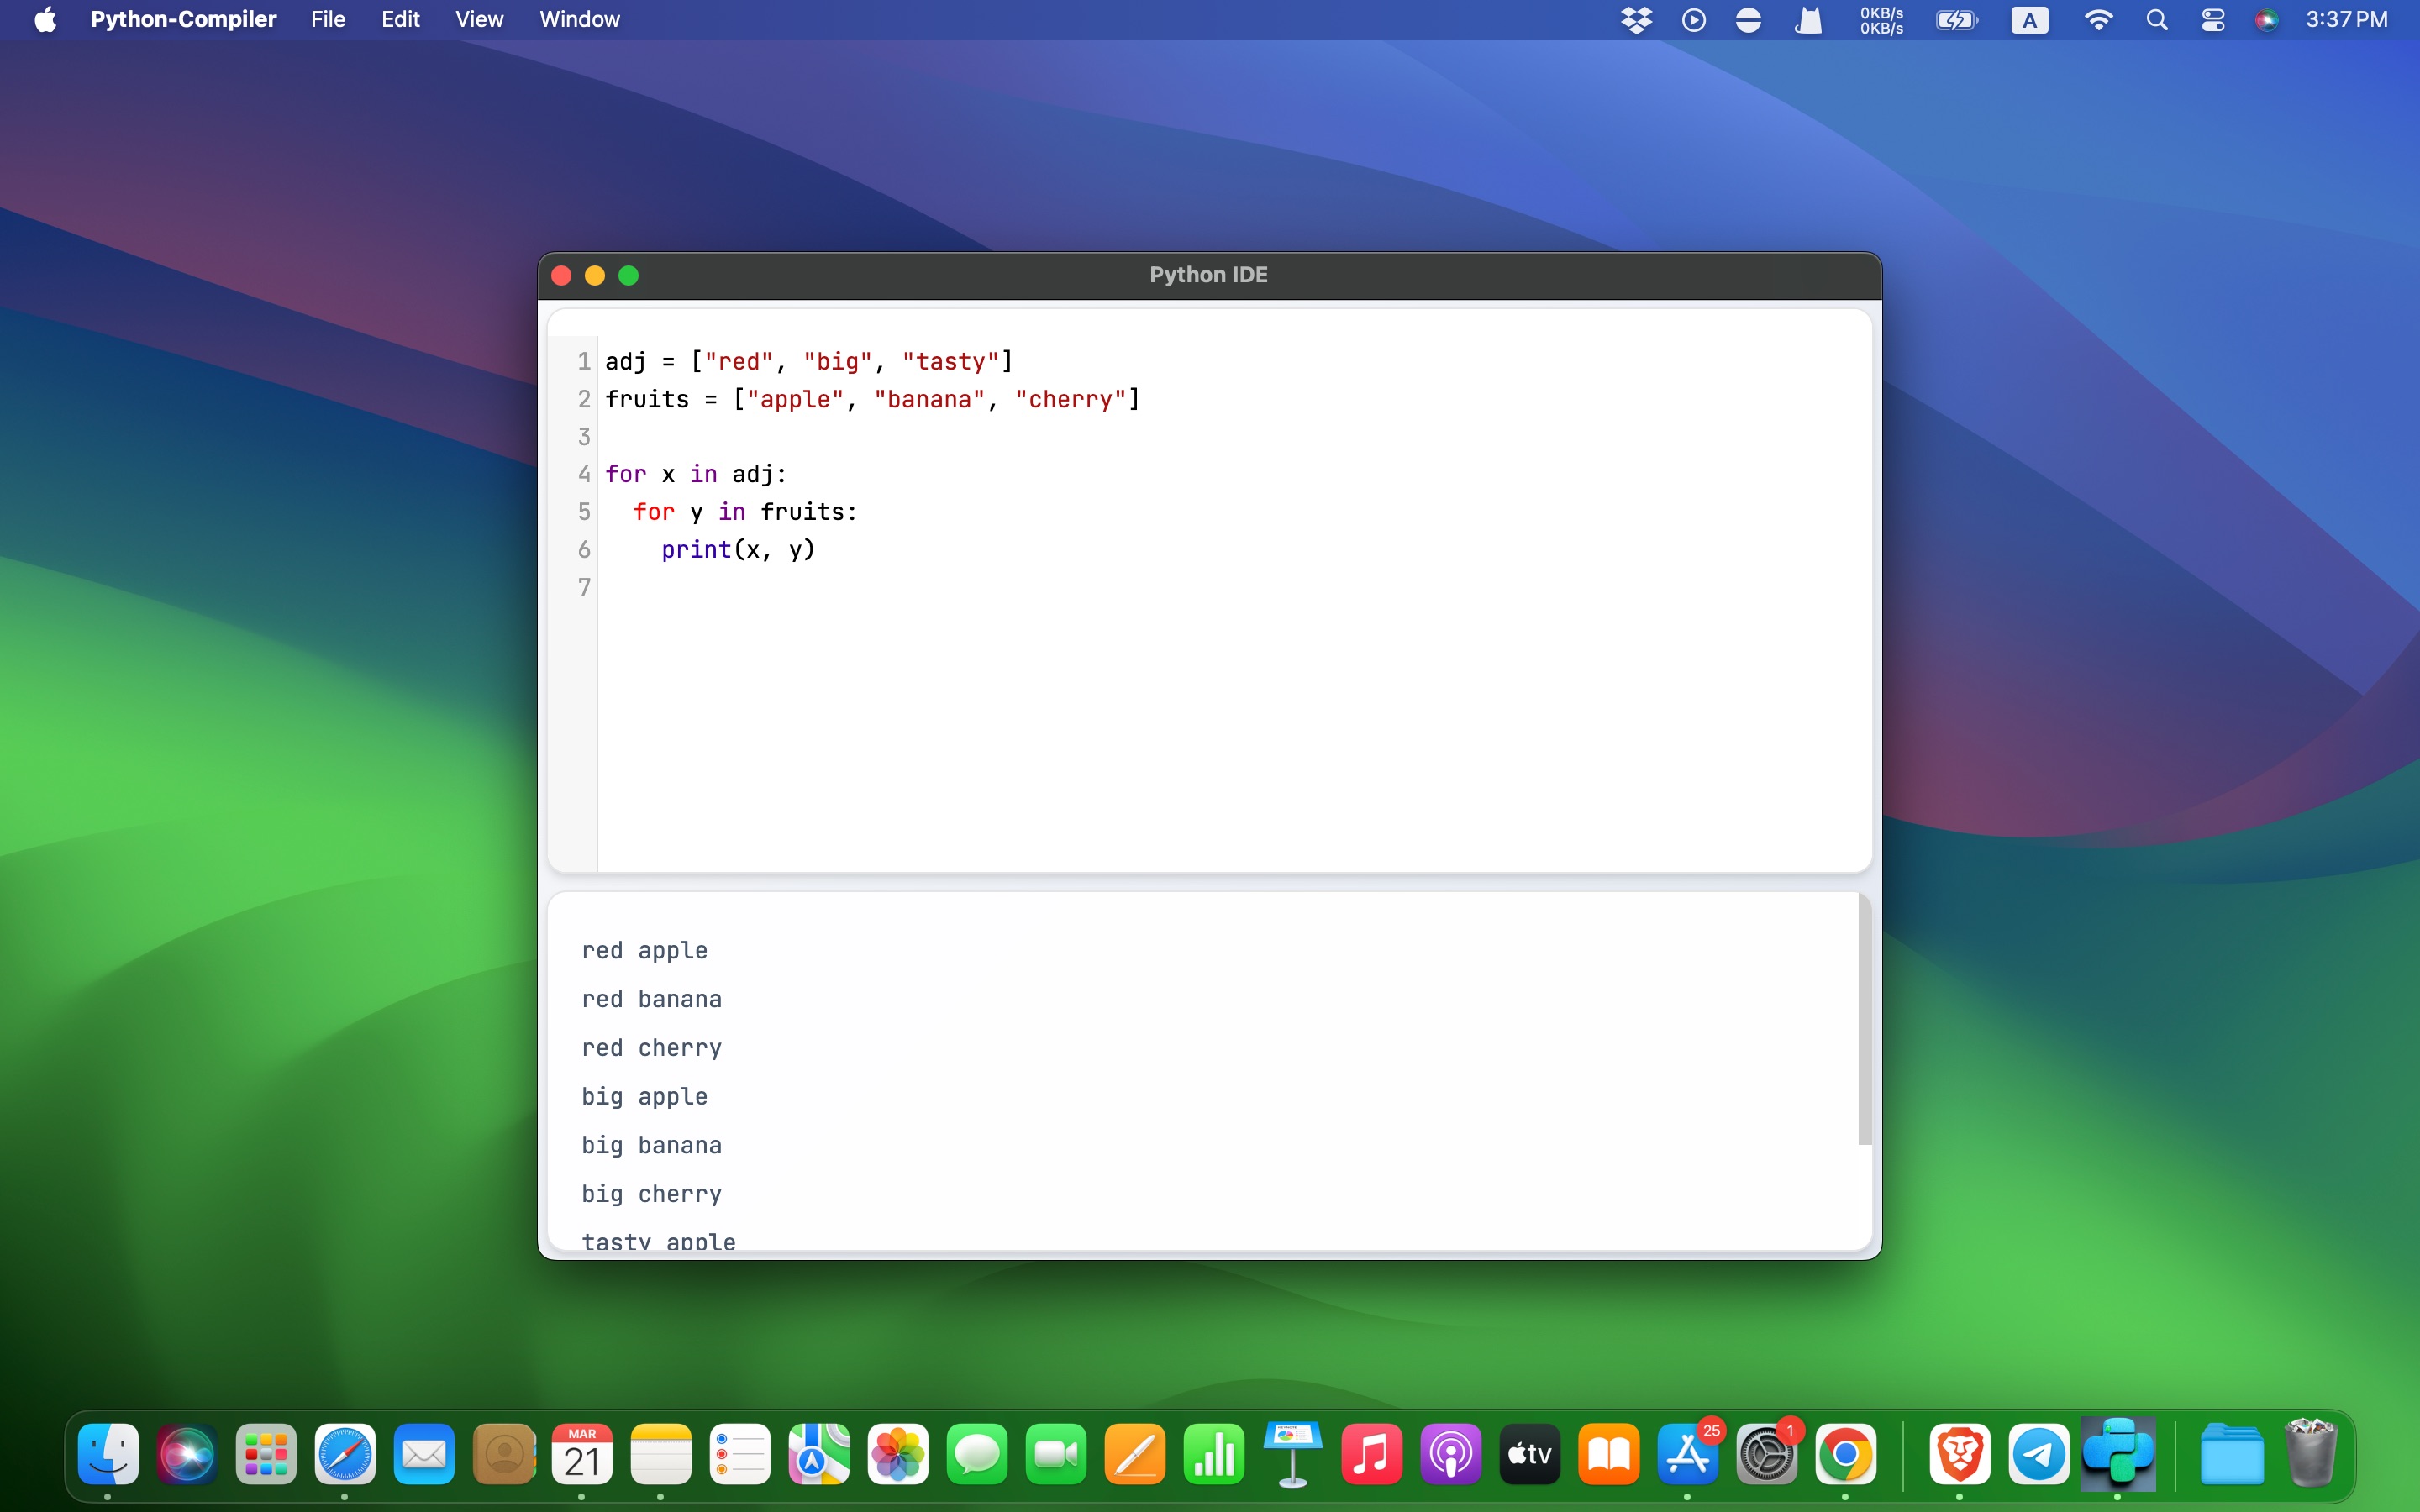Open System Settings from the dock
2420x1512 pixels.
(x=1767, y=1454)
